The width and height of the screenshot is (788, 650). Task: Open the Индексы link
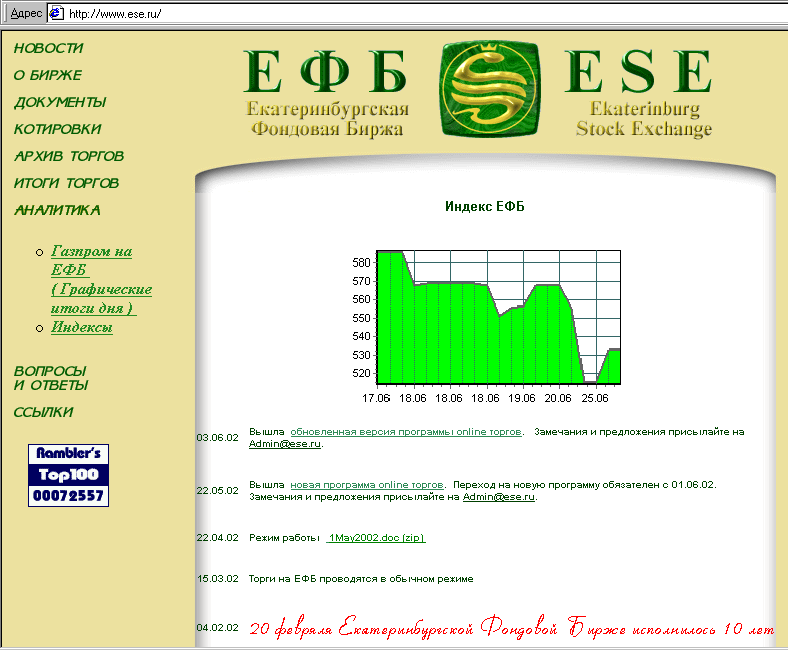click(x=81, y=327)
